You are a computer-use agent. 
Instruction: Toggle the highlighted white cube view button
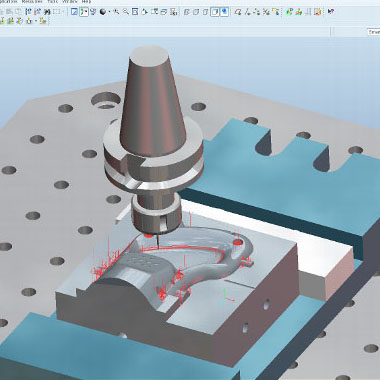(215, 12)
